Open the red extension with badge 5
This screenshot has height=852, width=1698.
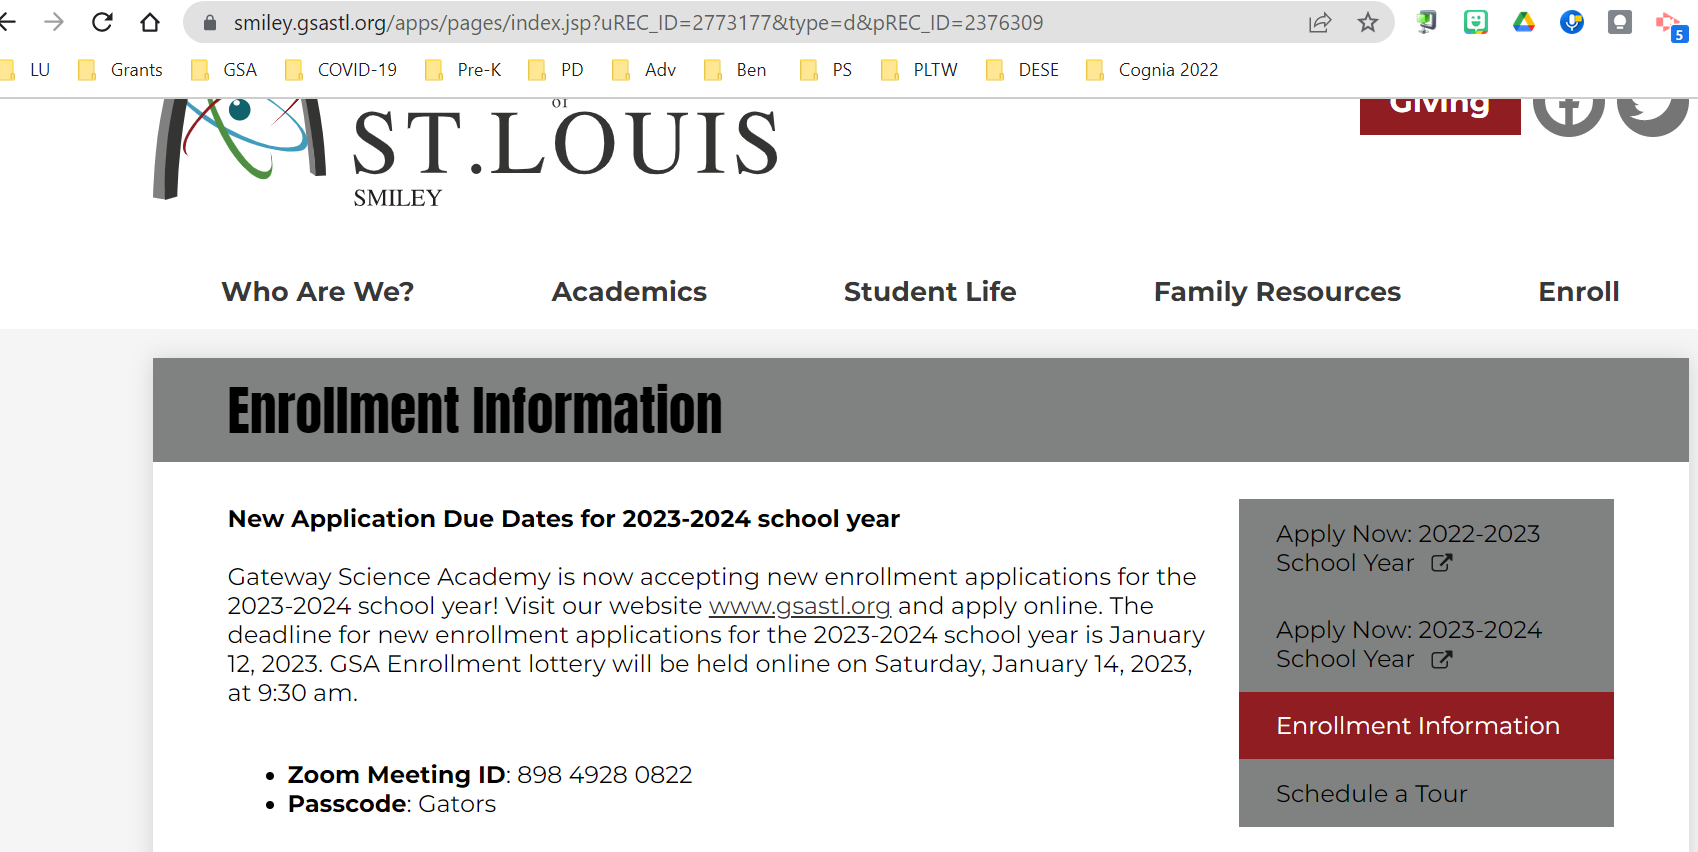(1671, 25)
